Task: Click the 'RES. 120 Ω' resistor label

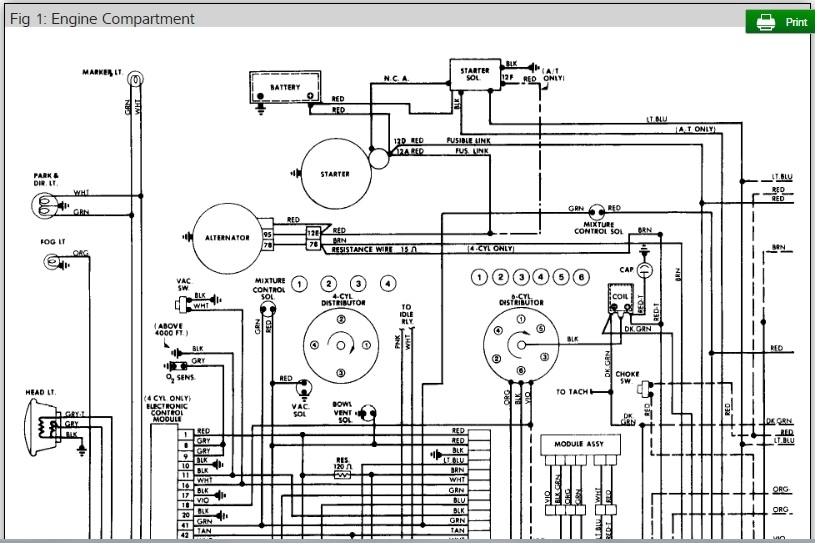Action: click(343, 463)
